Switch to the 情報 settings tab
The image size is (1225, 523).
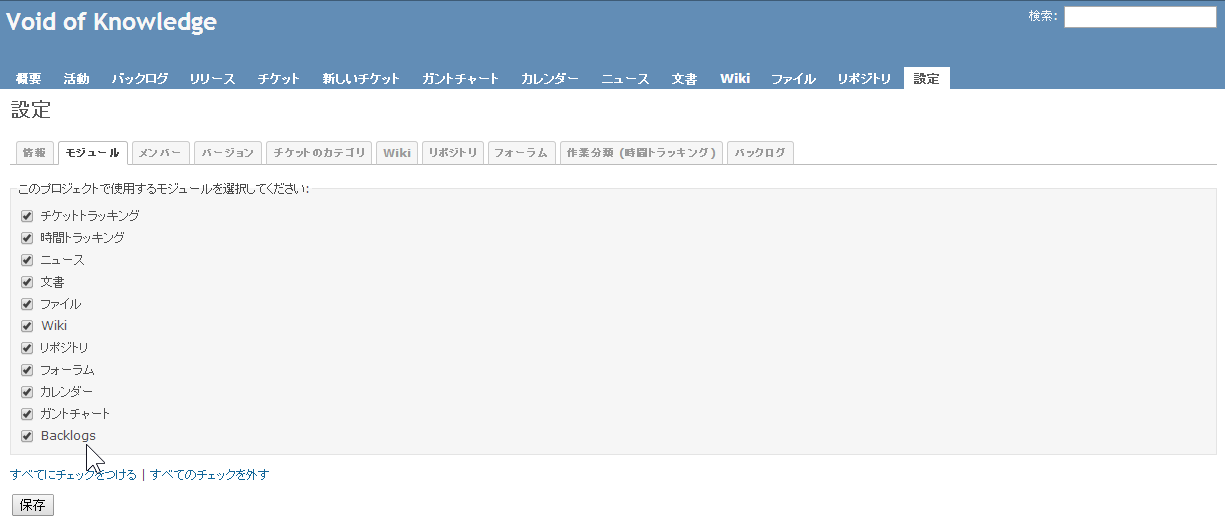(34, 153)
